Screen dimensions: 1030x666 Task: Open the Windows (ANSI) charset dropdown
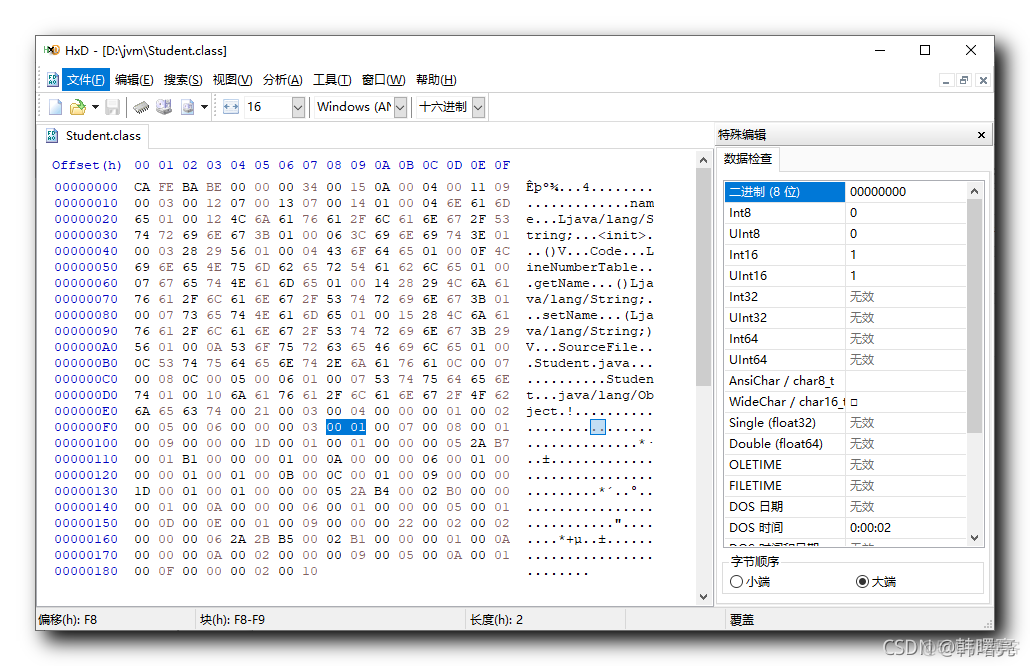pos(400,107)
